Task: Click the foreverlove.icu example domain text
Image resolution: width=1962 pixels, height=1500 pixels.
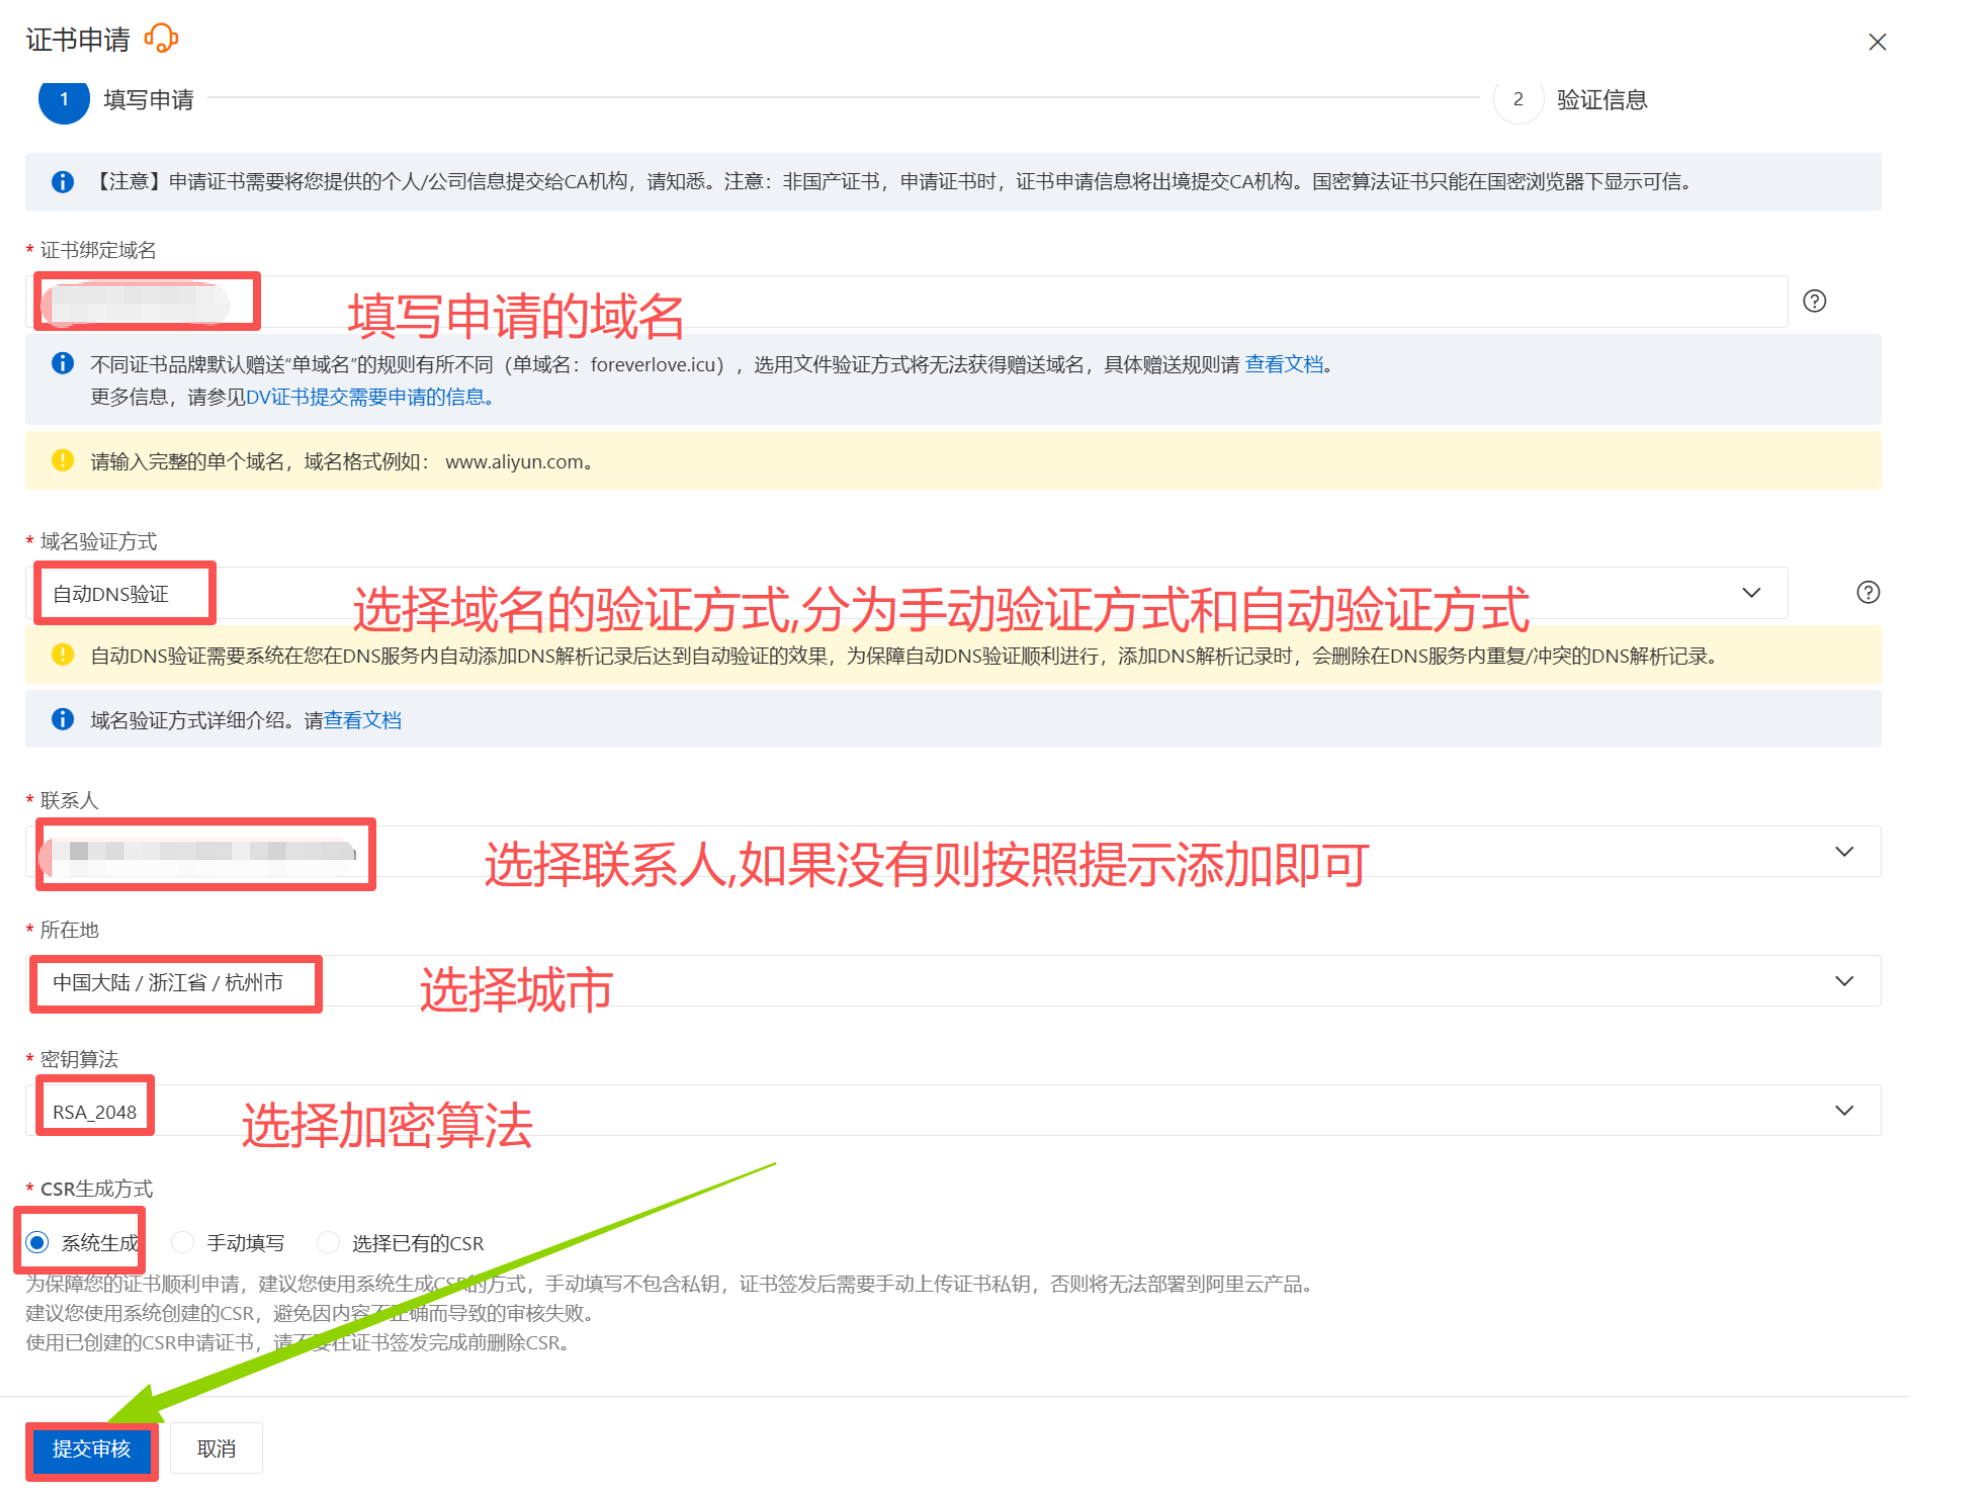Action: pyautogui.click(x=654, y=365)
